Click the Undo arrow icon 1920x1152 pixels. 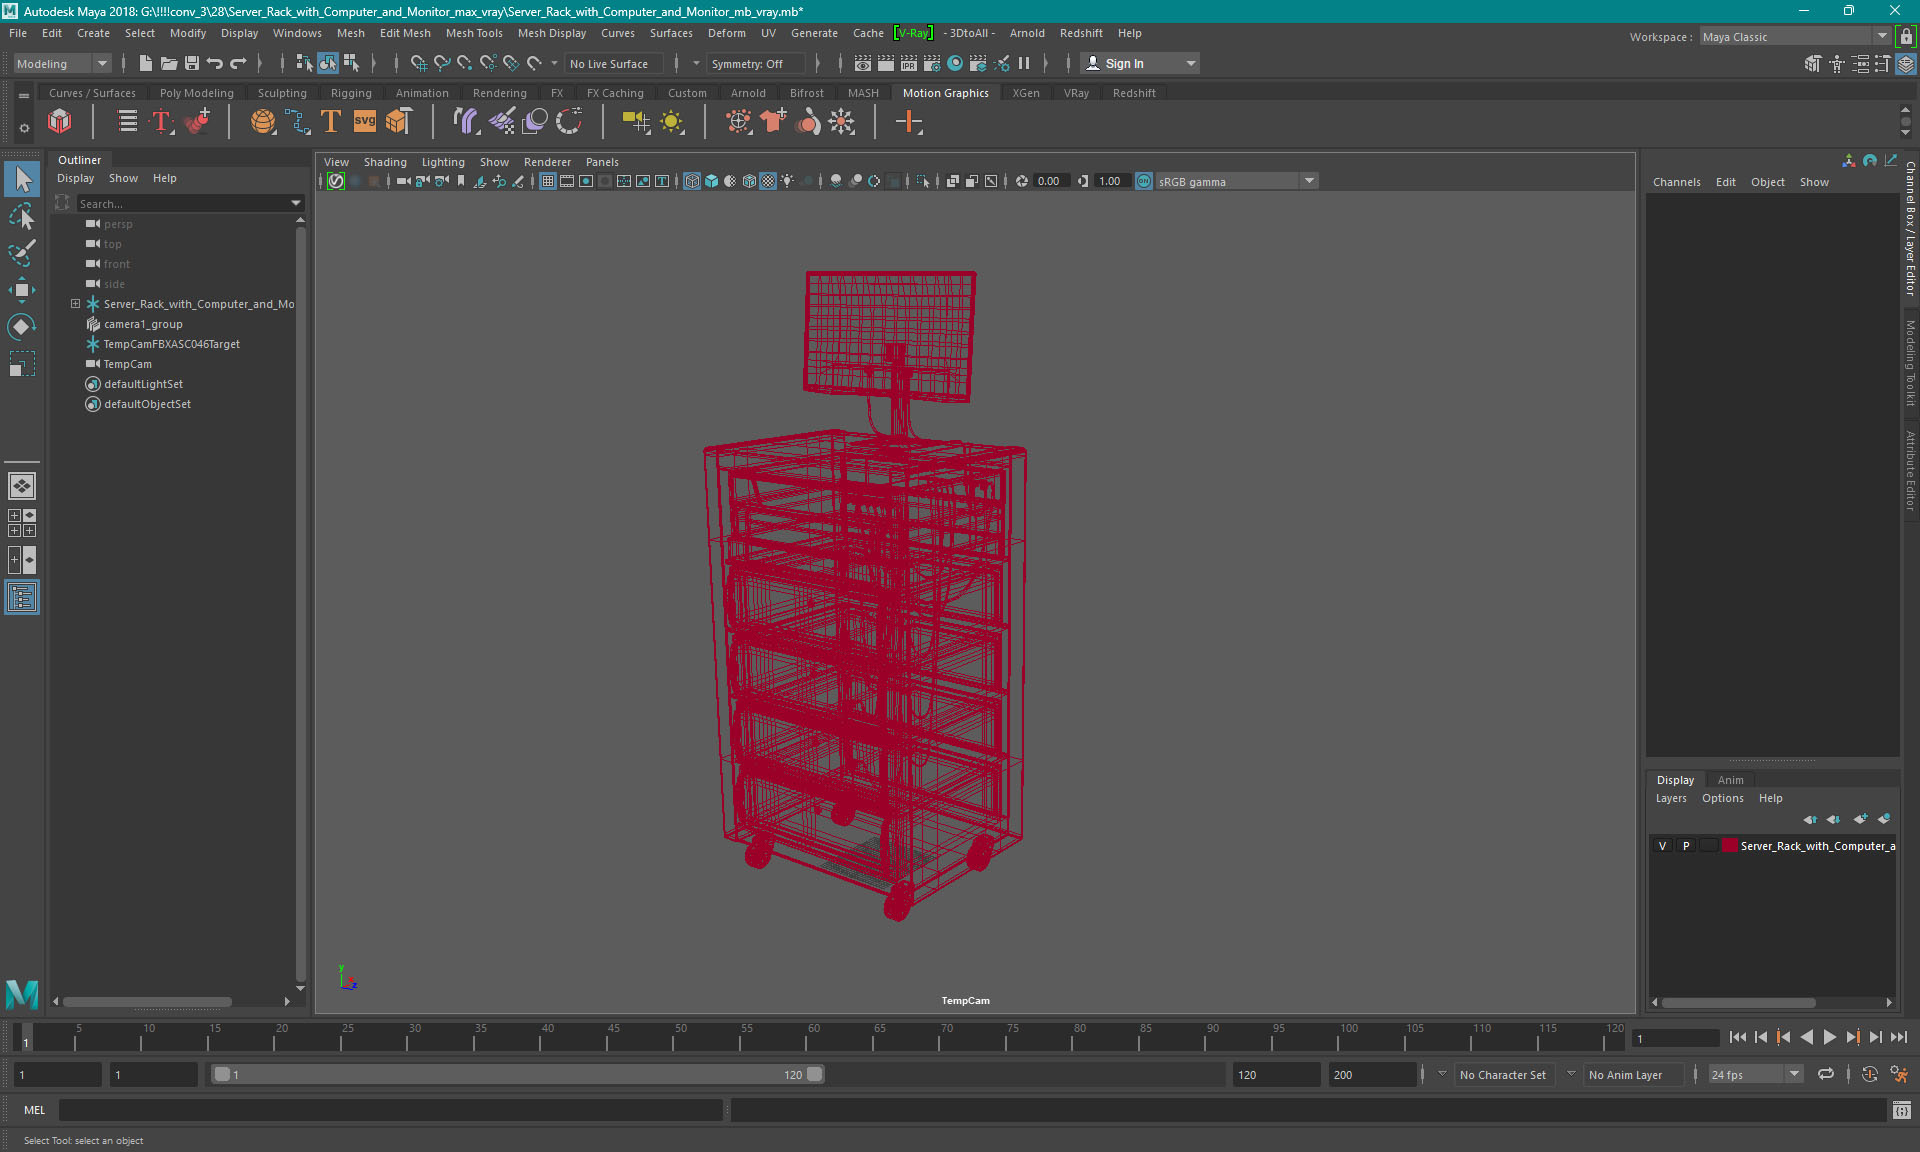point(215,63)
